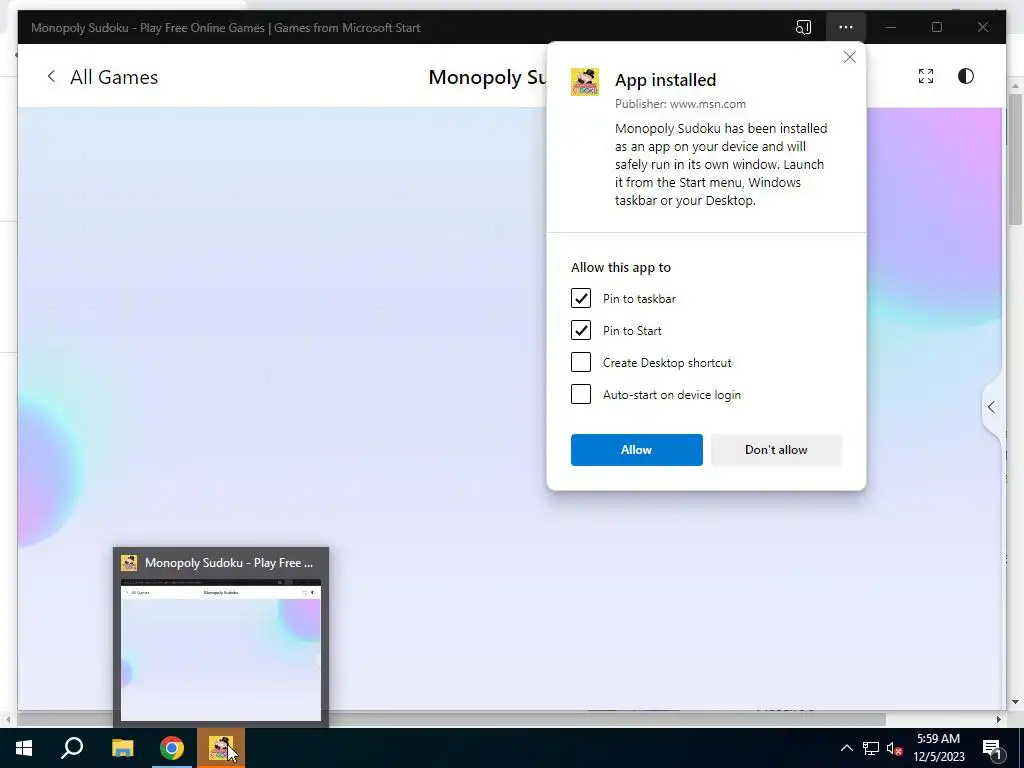This screenshot has height=768, width=1024.
Task: Select the Monopoly Sudoku taskbar preview thumbnail
Action: pyautogui.click(x=221, y=637)
